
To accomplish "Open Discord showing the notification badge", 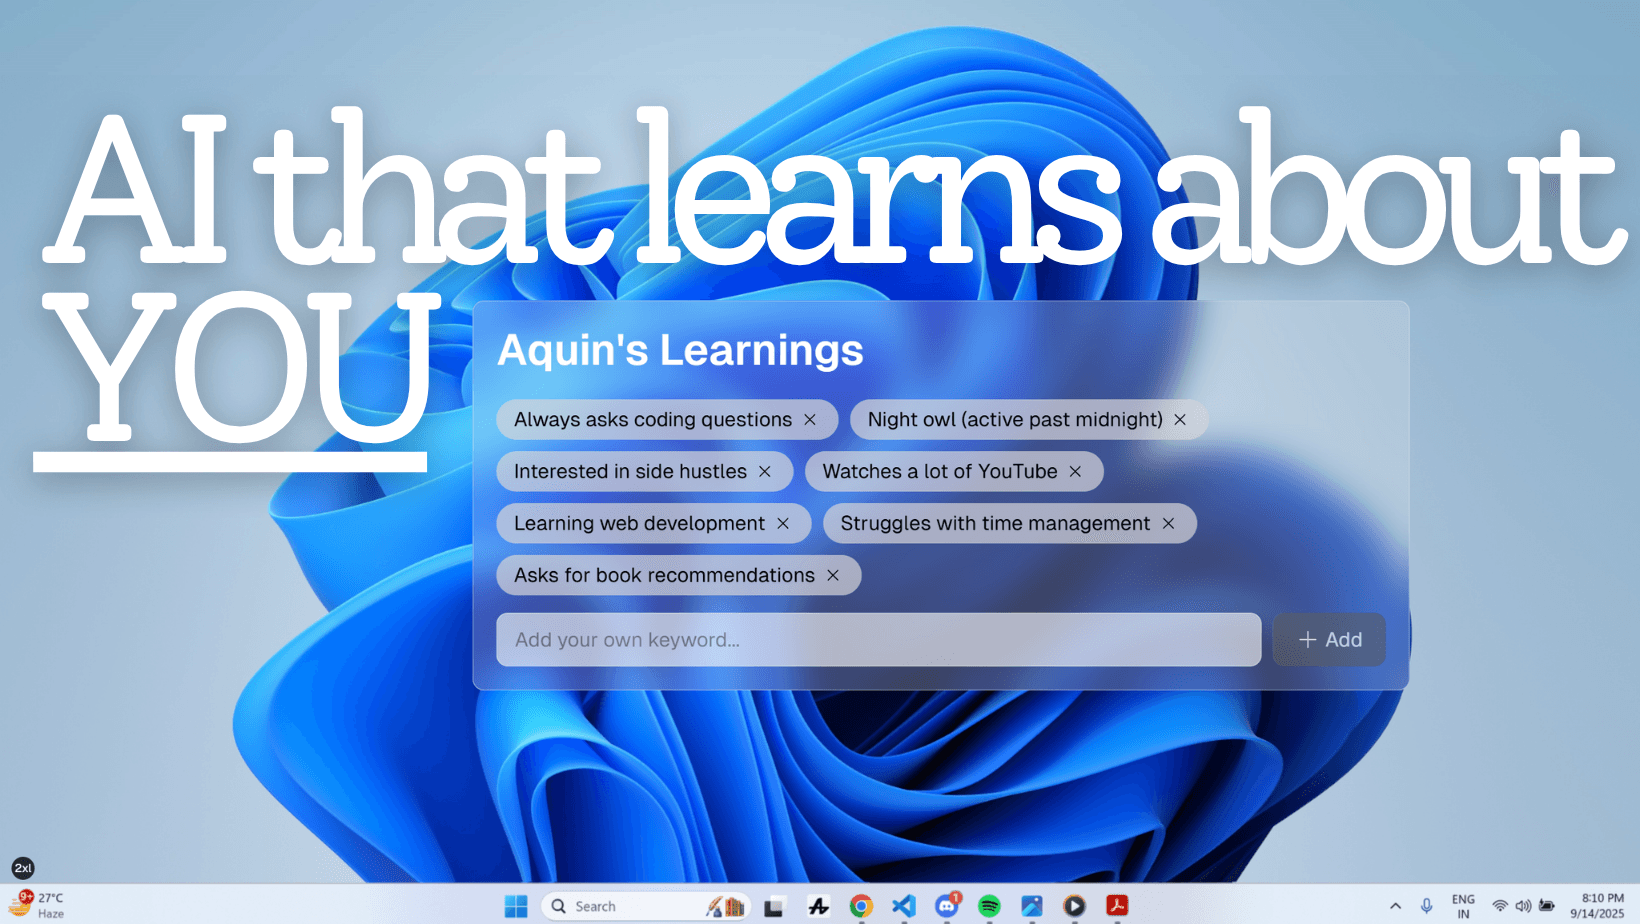I will pos(947,906).
